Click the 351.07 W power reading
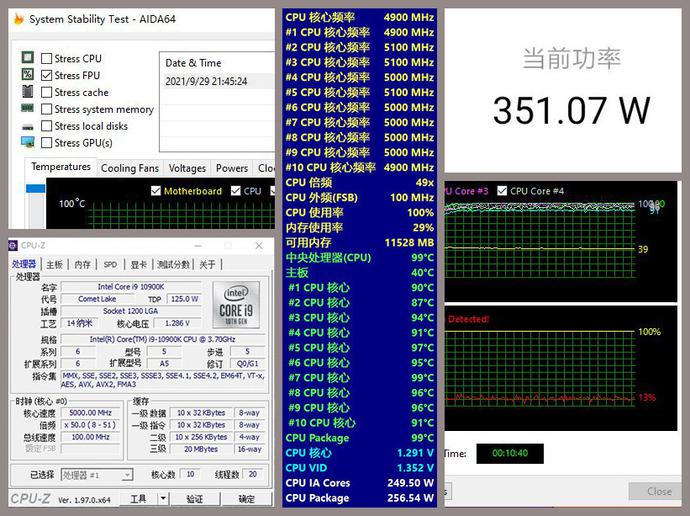Screen dimensions: 690x516 571,110
